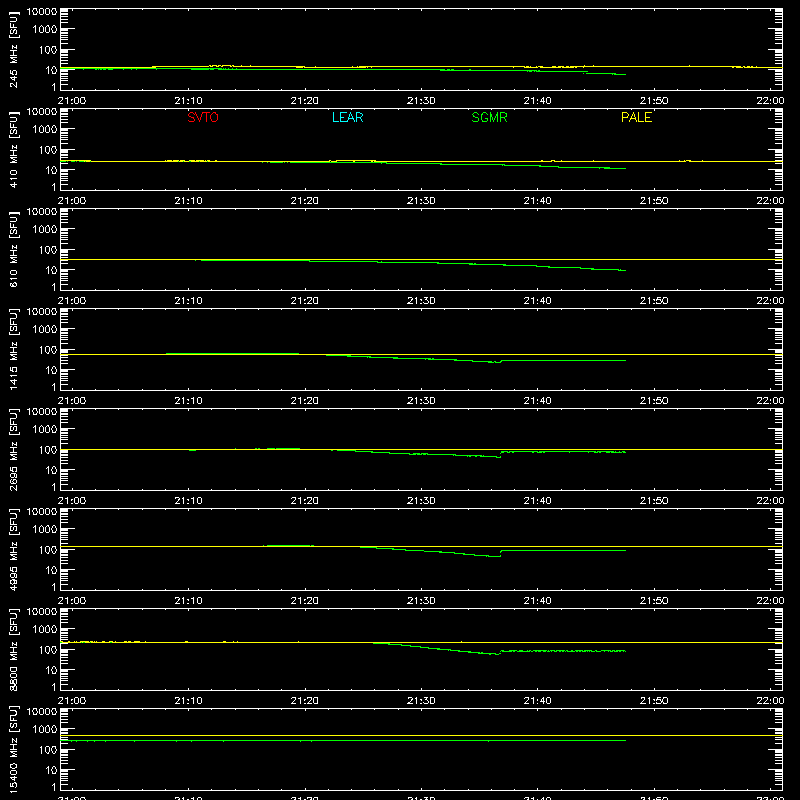Click the 21:20 label of the 8800 MHz panel
This screenshot has height=800, width=800.
305,701
